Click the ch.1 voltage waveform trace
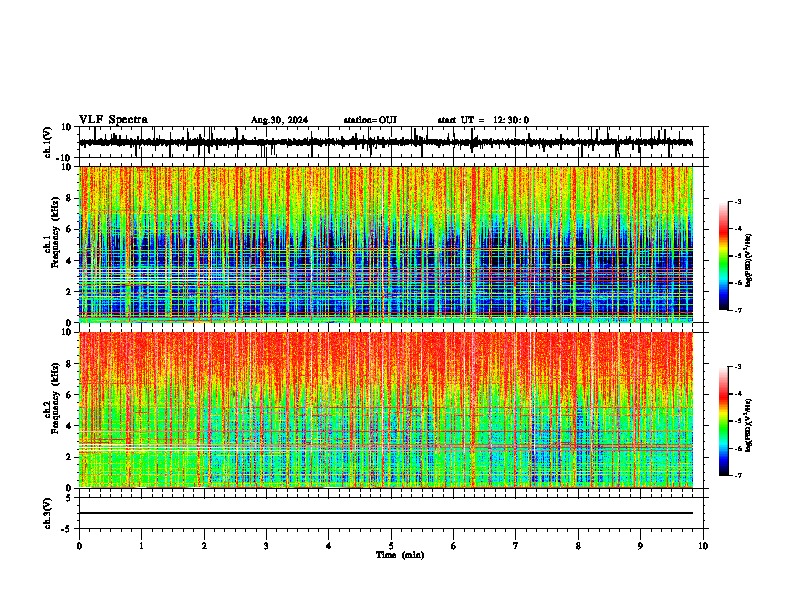792x612 pixels. [x=385, y=143]
